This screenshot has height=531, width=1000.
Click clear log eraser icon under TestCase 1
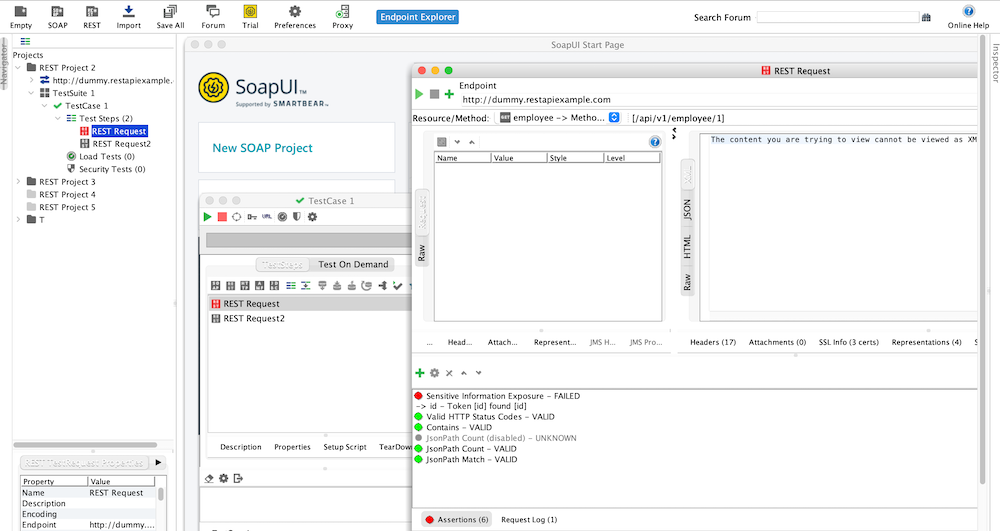(209, 478)
